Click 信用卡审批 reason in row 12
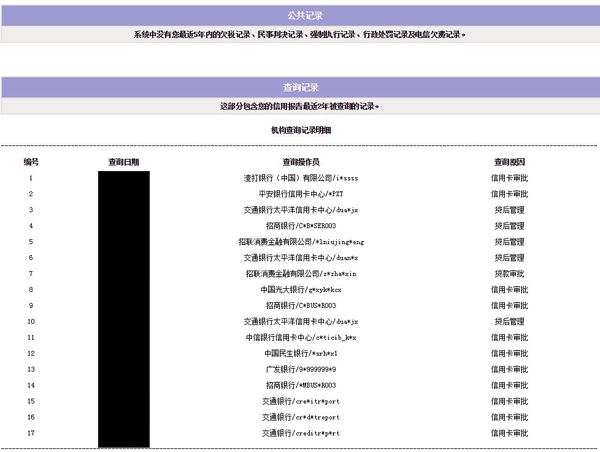600x452 pixels. [x=509, y=353]
